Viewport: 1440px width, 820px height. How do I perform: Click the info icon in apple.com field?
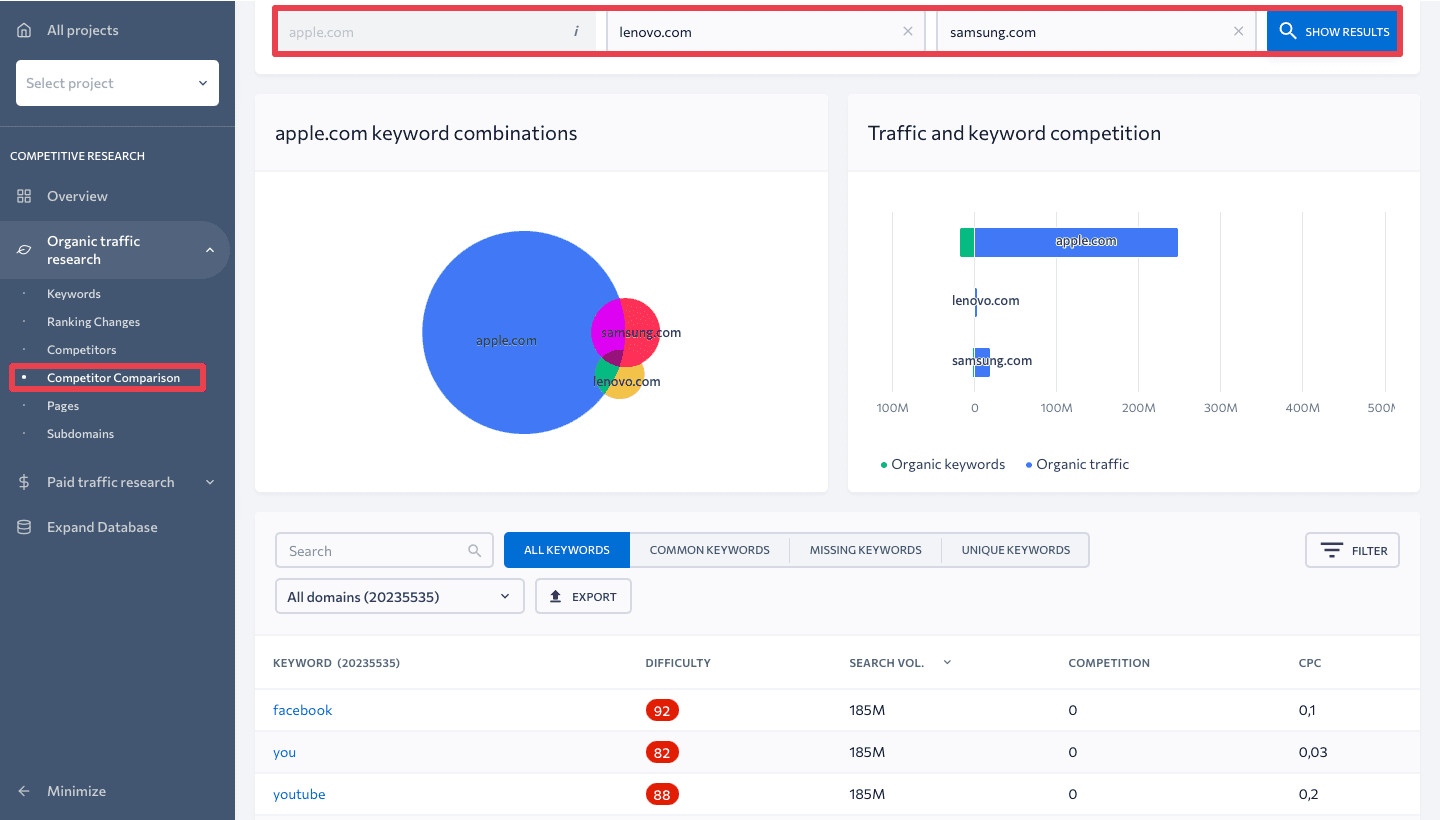coord(576,31)
